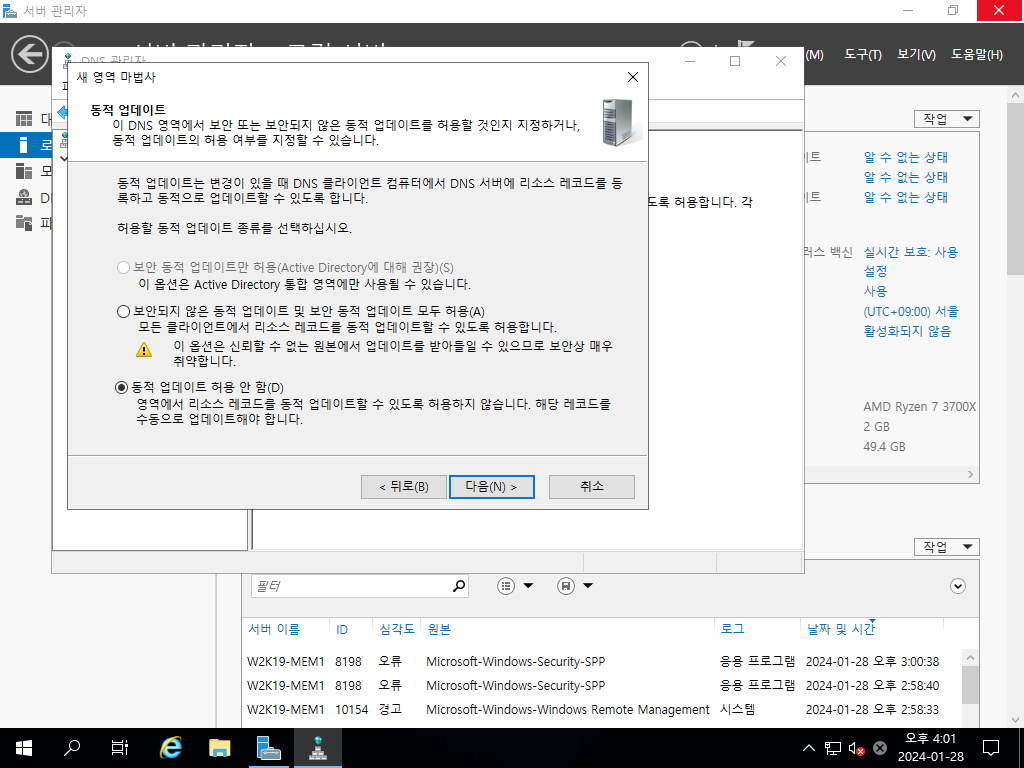Open the 보기(V) menu in Server Manager
1024x768 pixels.
[916, 55]
